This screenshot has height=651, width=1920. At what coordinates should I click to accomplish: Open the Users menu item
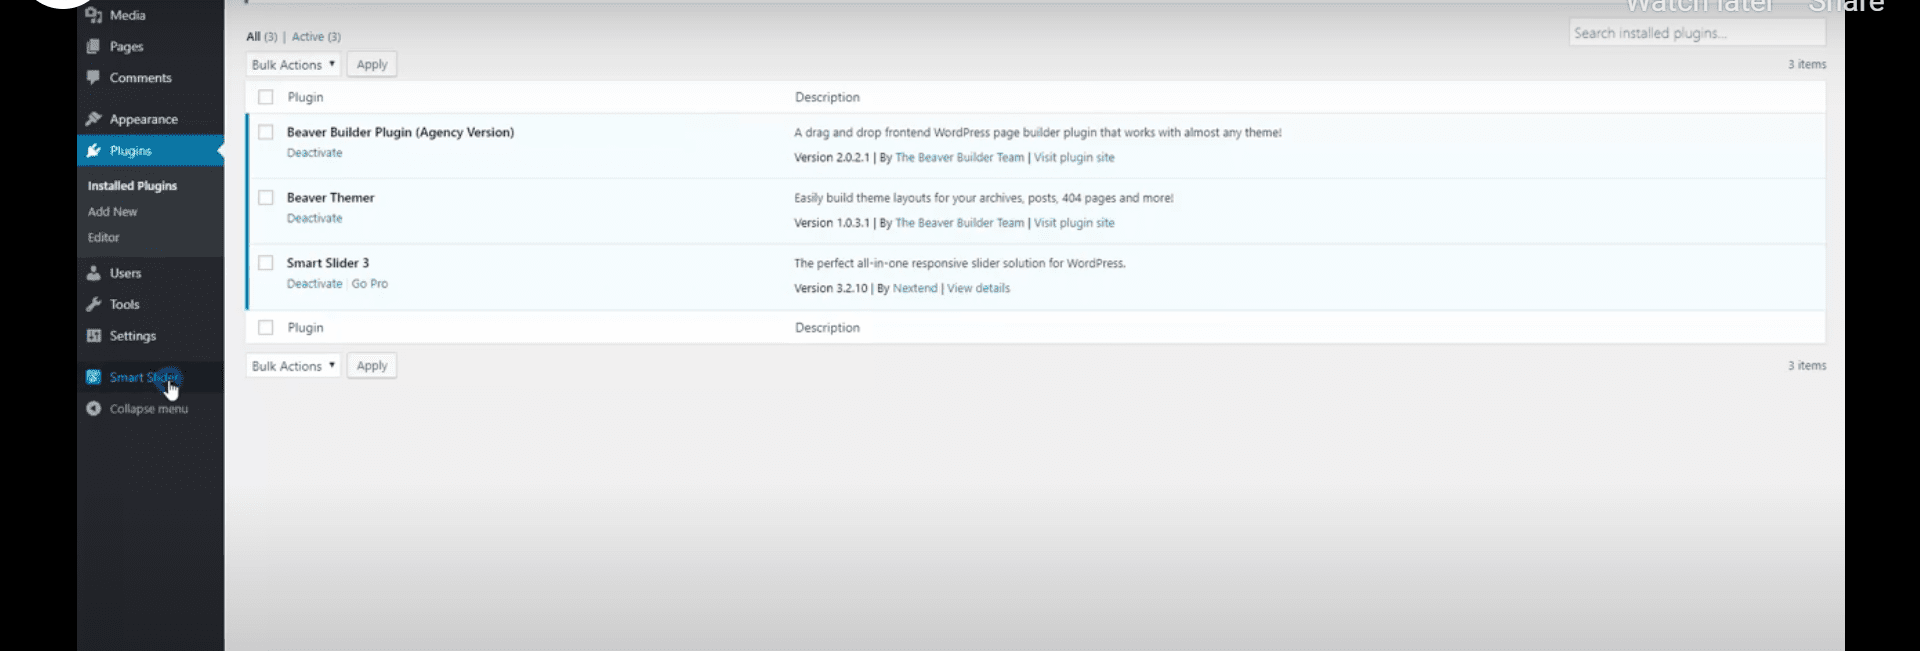pos(126,273)
